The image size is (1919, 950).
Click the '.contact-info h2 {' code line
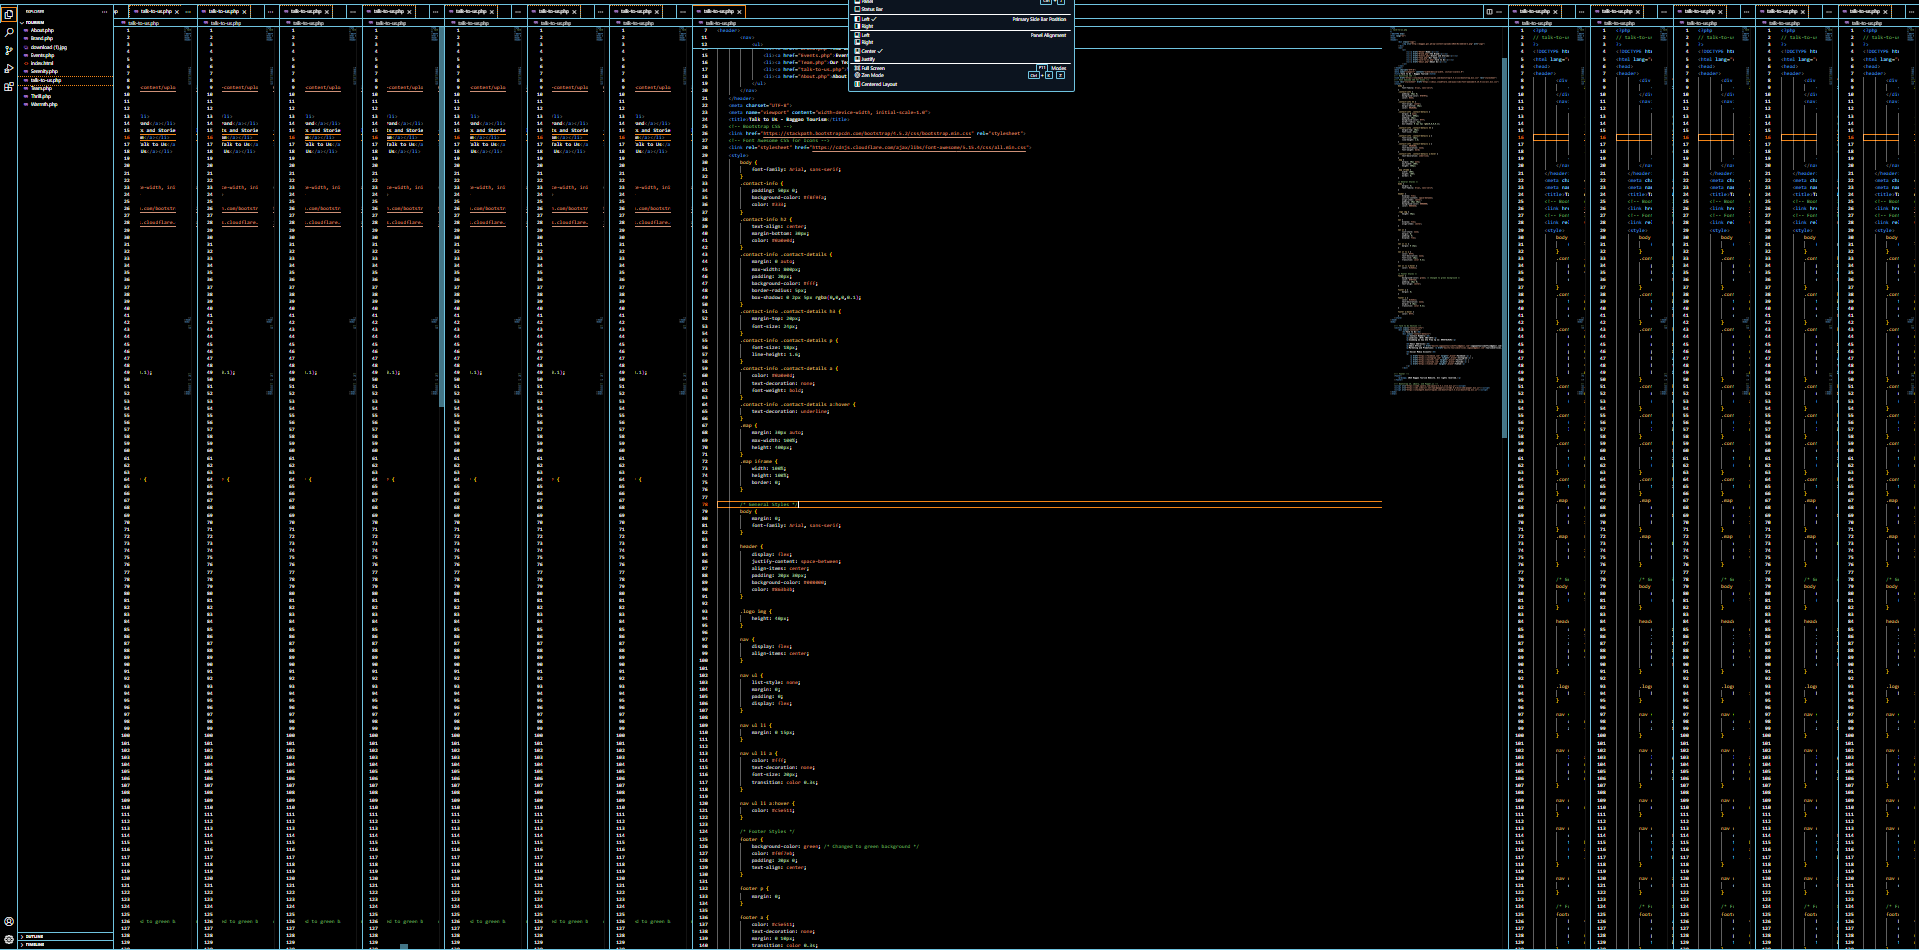766,219
